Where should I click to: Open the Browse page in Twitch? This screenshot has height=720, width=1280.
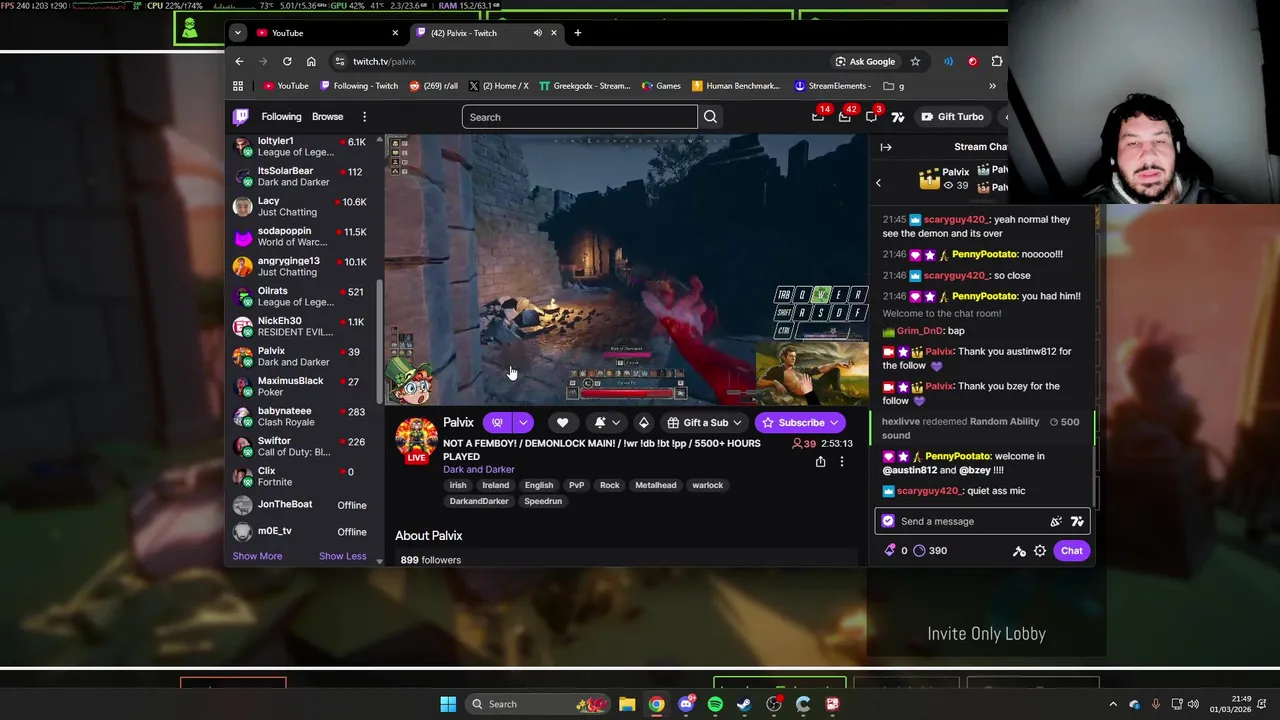point(327,117)
